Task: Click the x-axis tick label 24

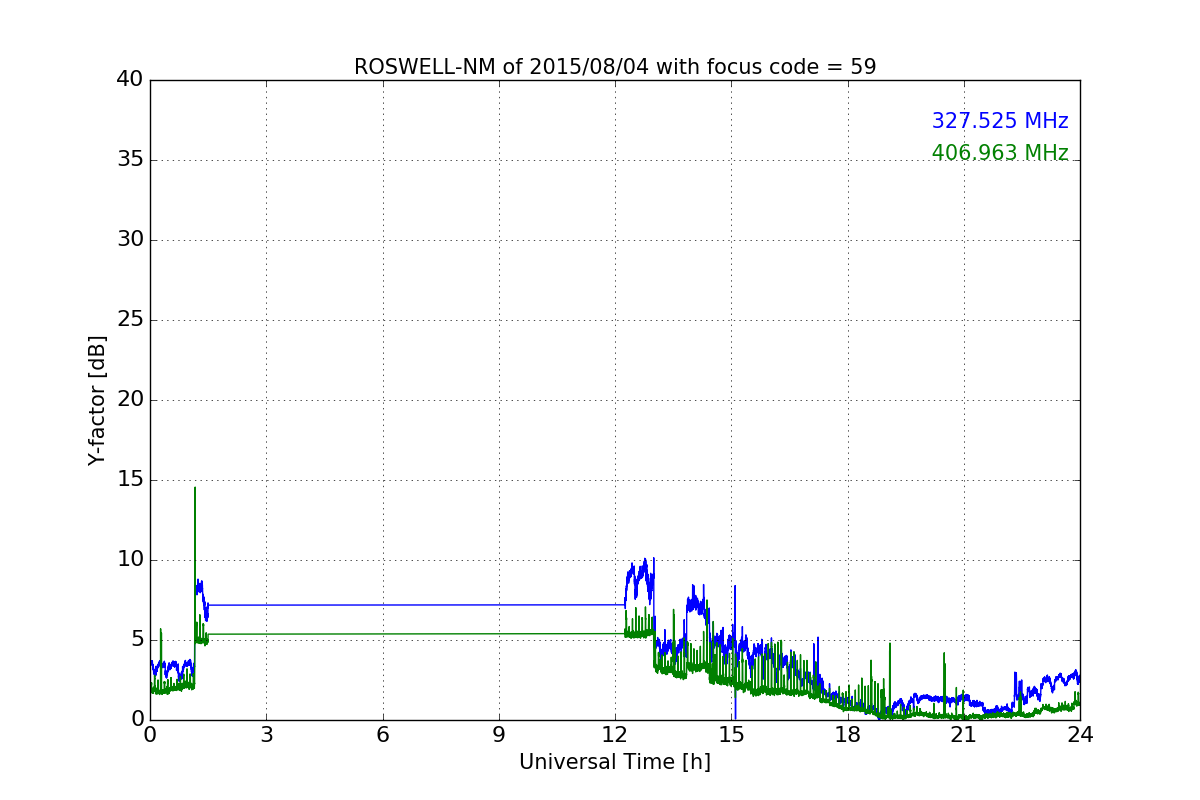Action: (1080, 734)
